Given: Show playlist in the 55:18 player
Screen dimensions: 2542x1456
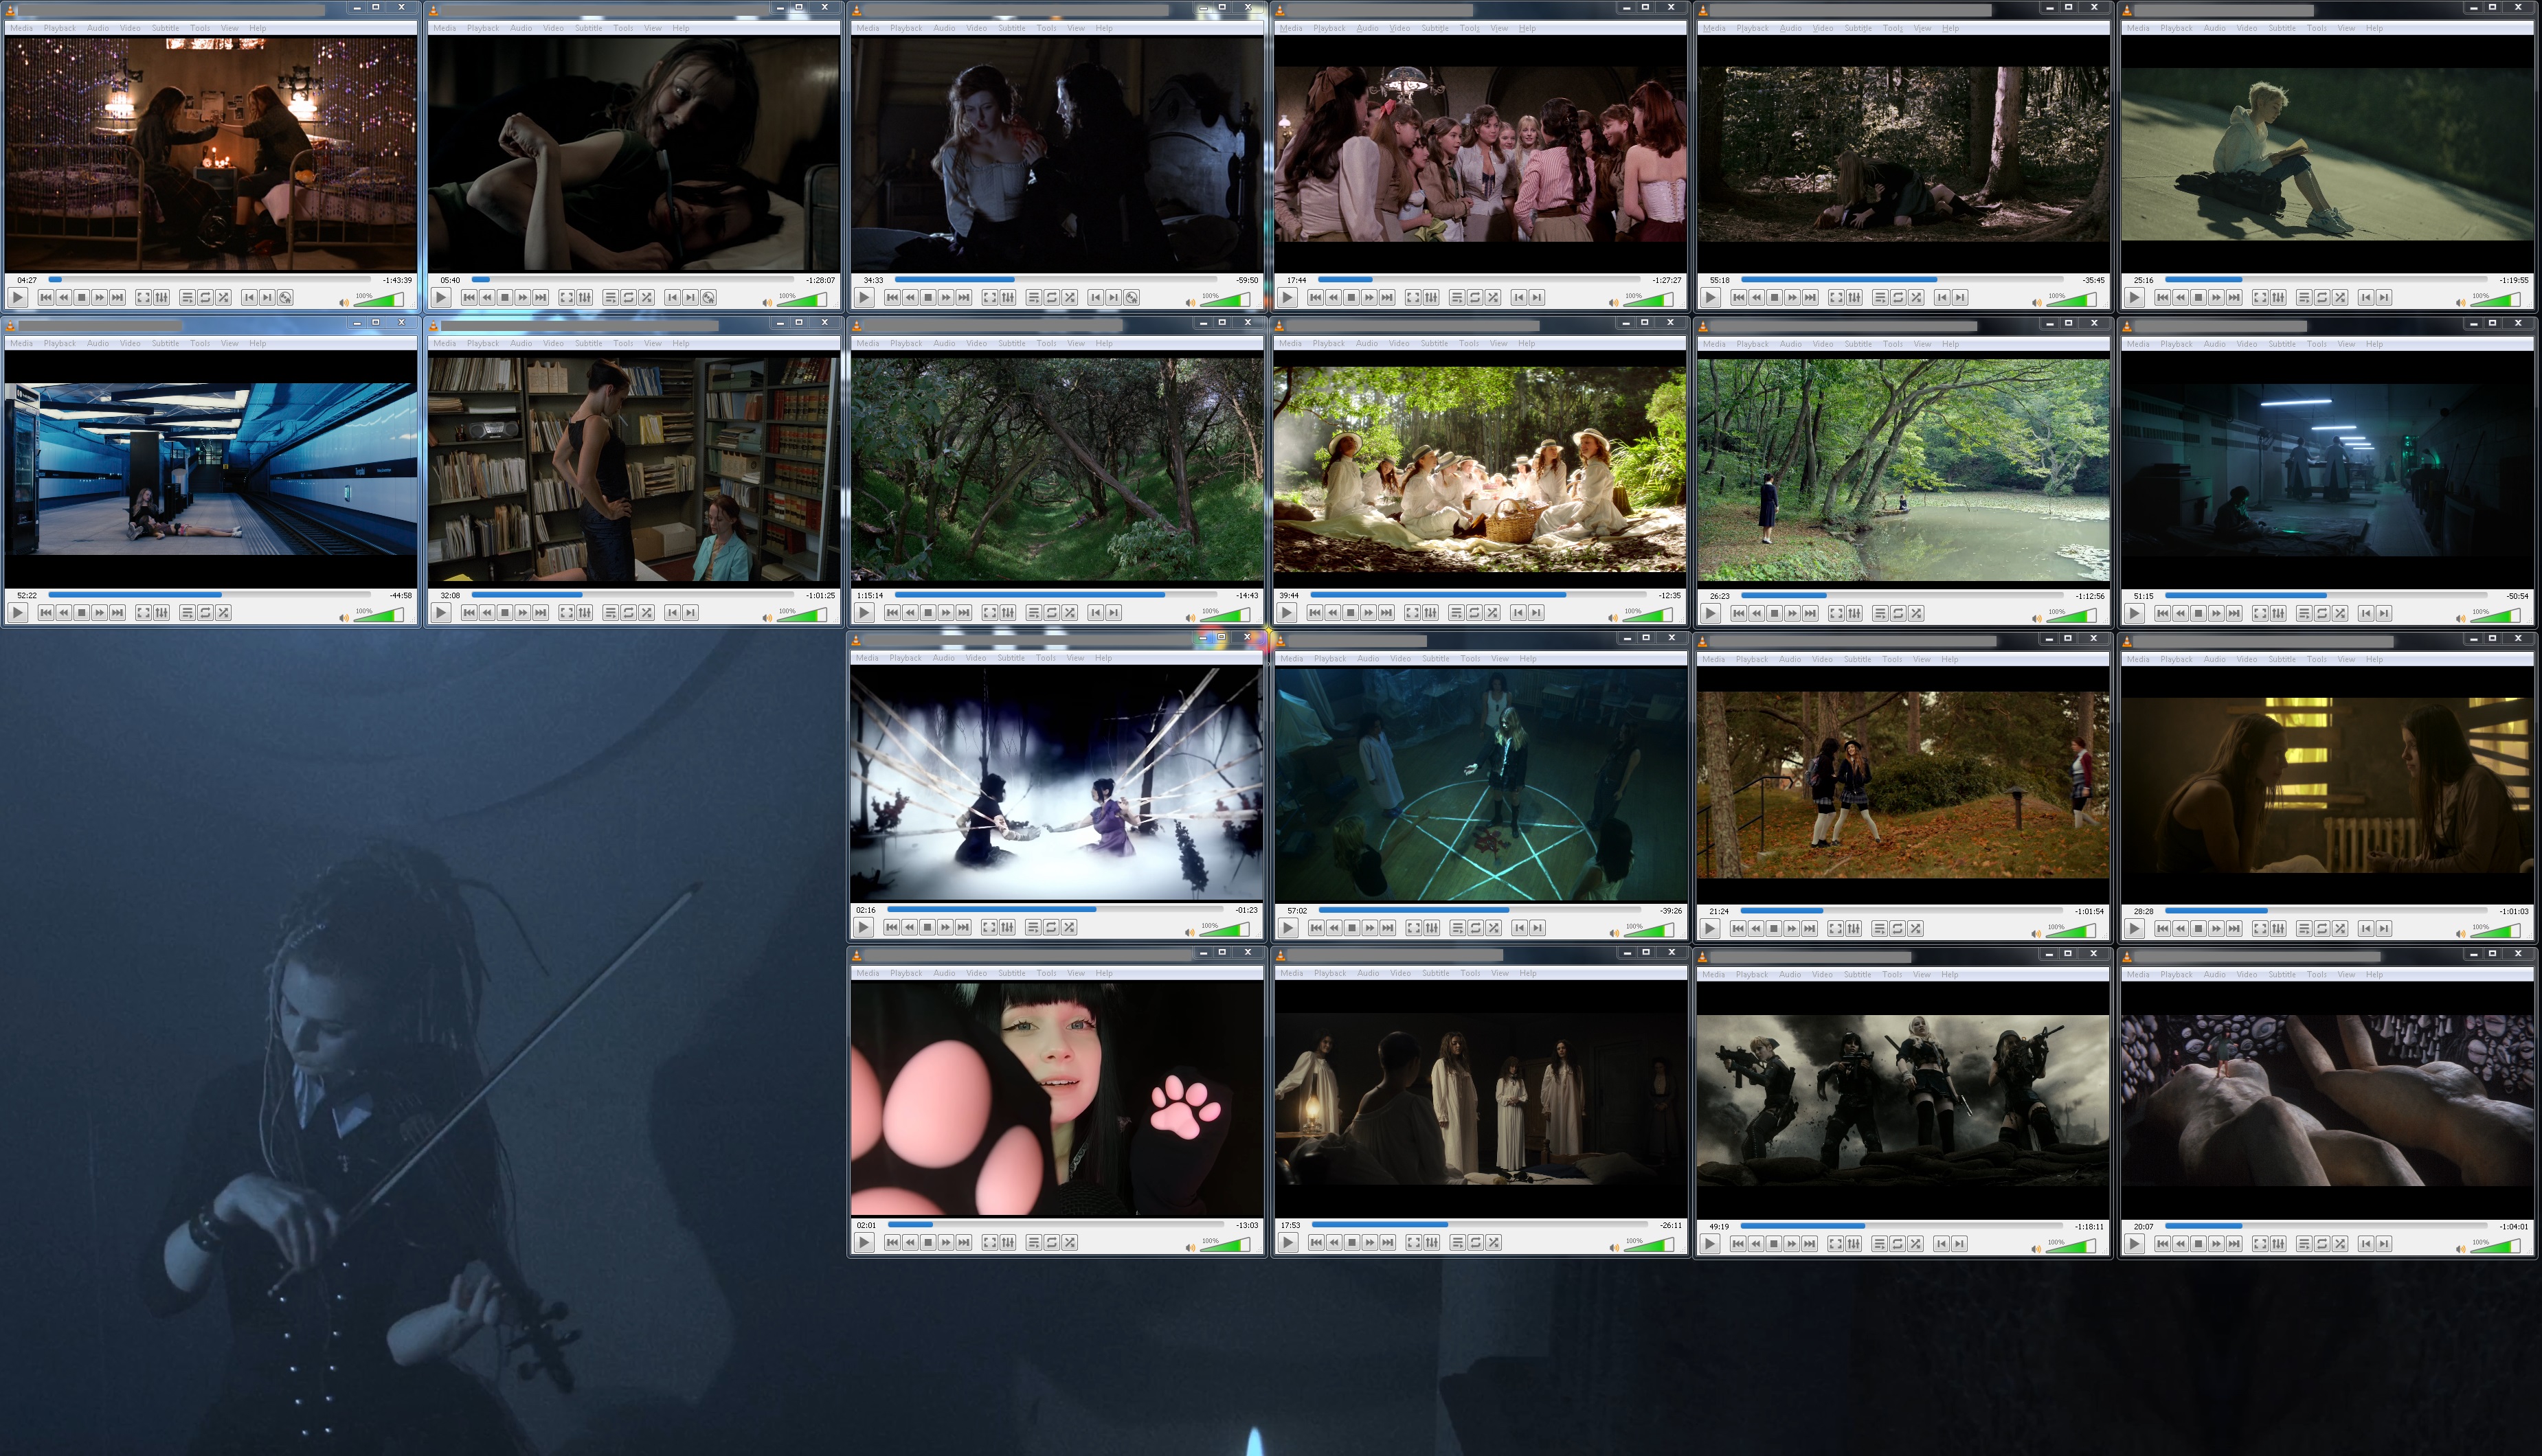Looking at the screenshot, I should pyautogui.click(x=1880, y=297).
